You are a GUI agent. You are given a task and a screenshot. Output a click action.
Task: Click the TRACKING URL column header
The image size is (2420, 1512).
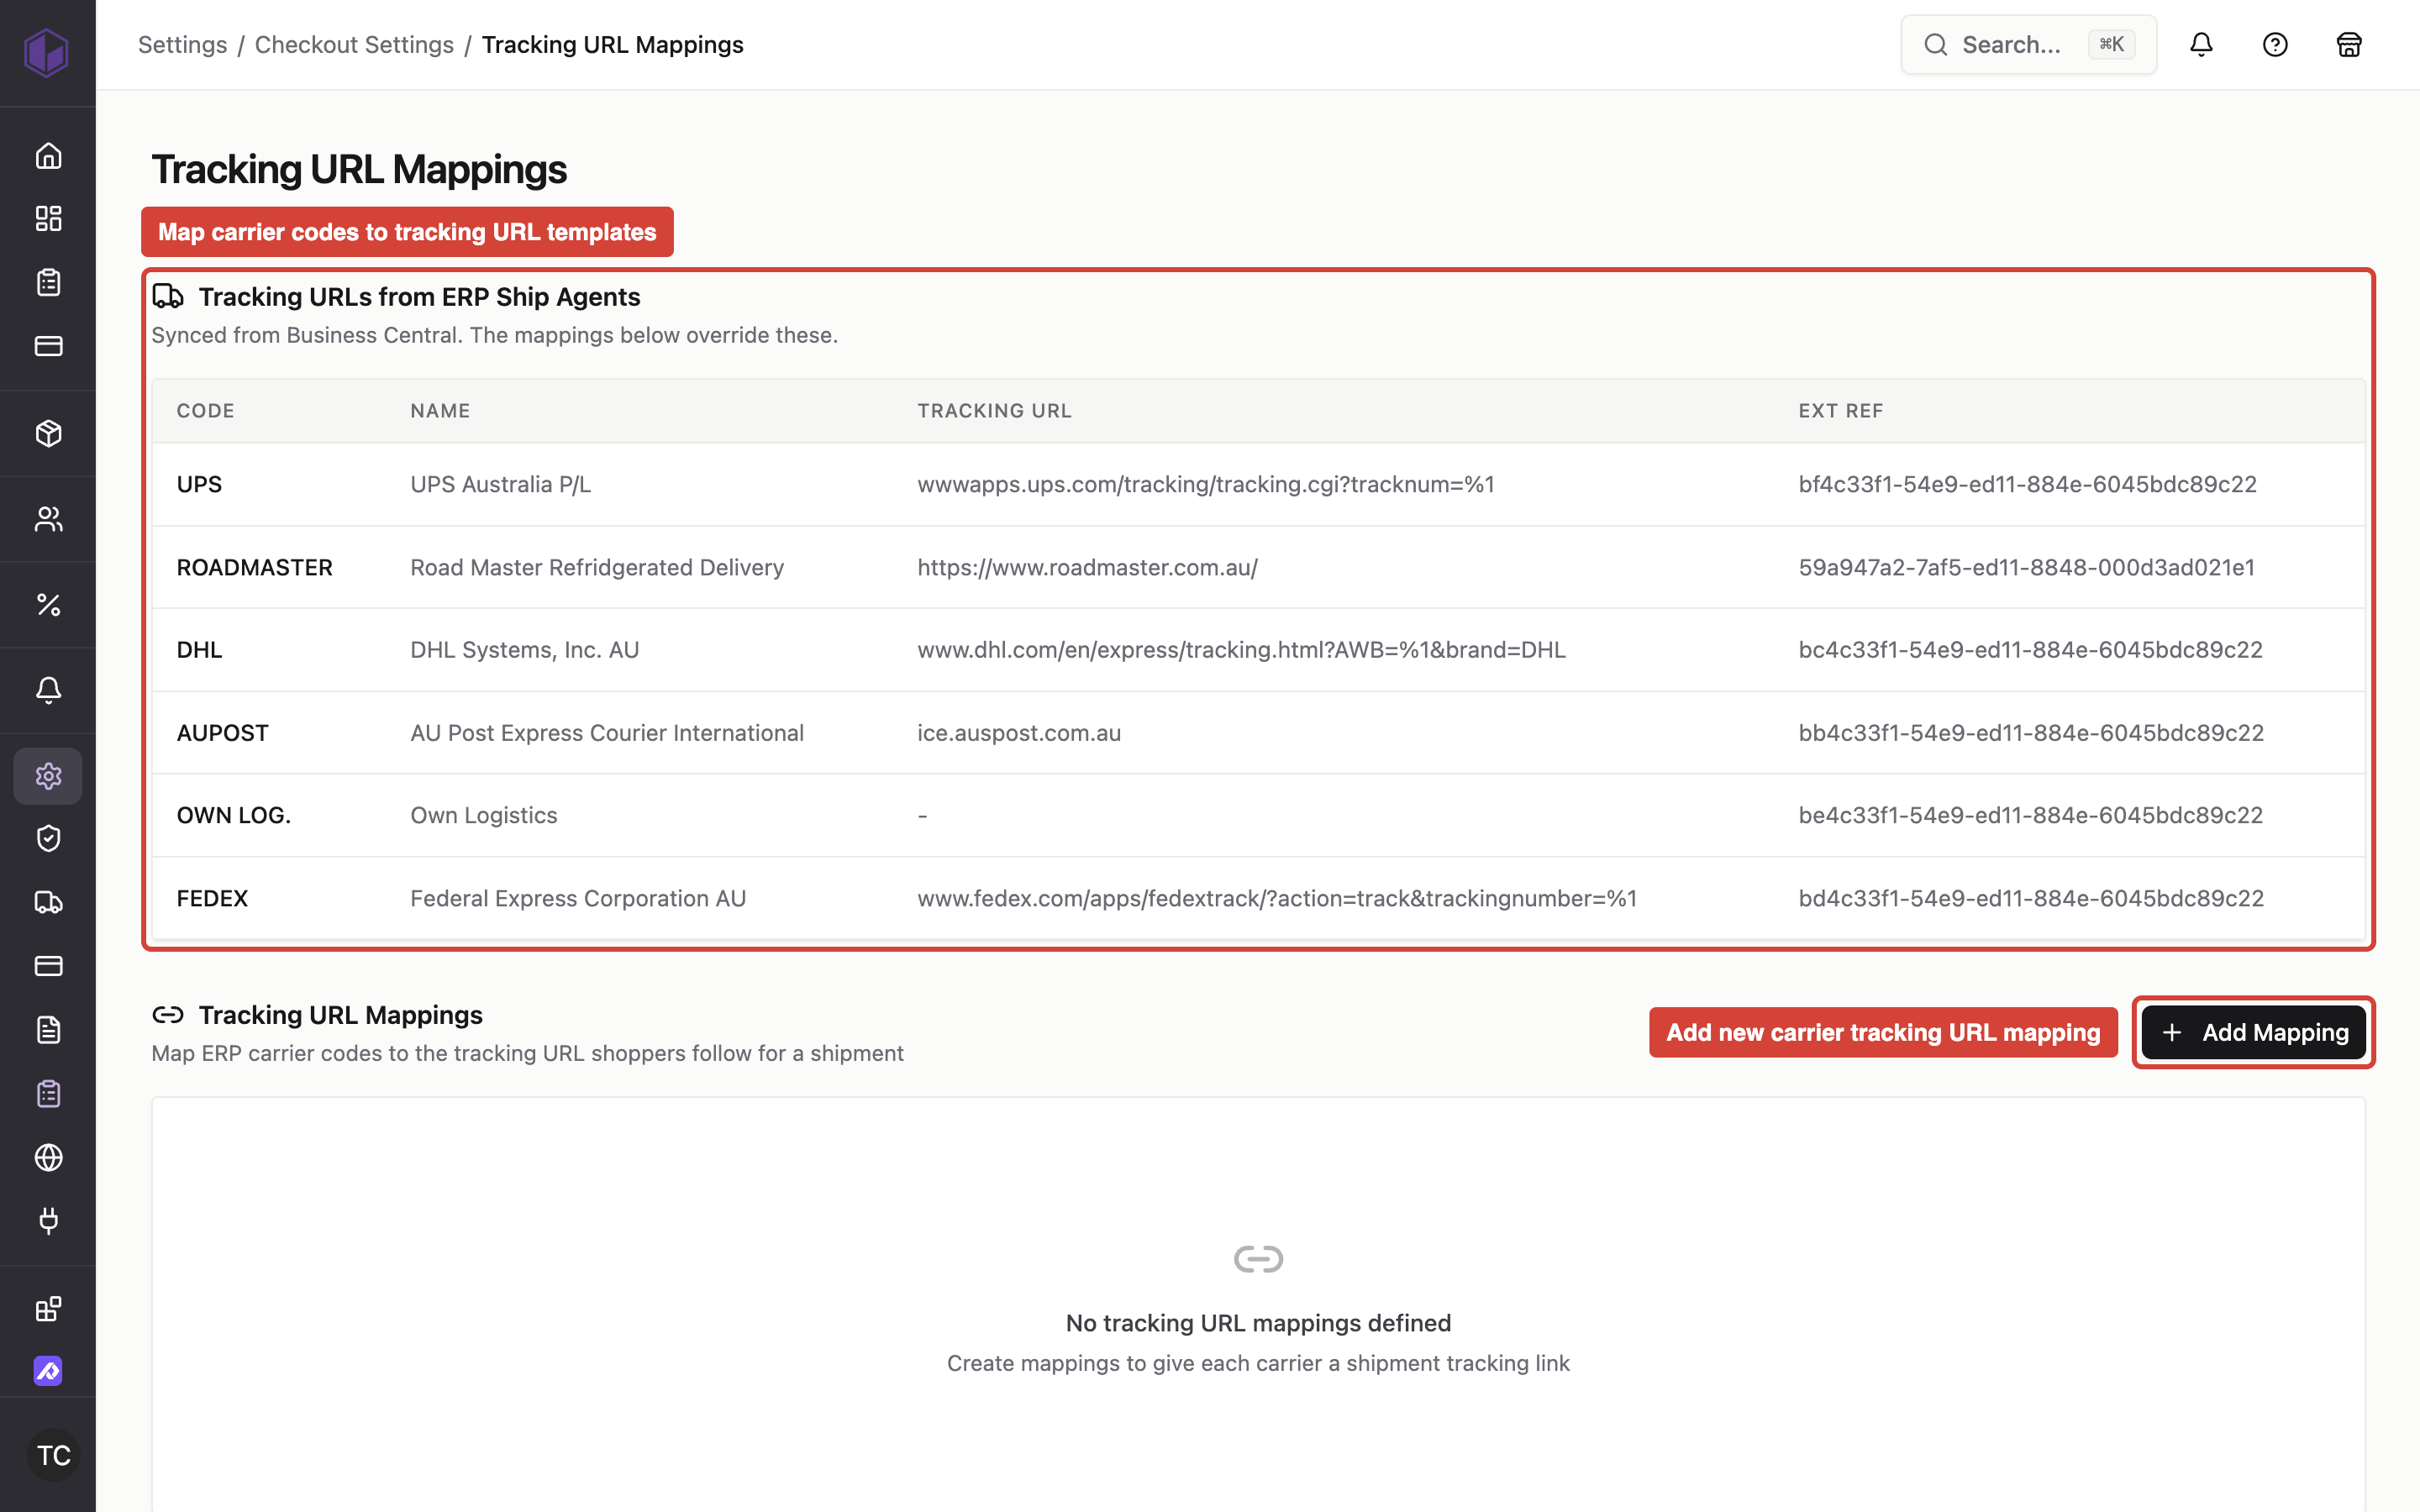994,411
